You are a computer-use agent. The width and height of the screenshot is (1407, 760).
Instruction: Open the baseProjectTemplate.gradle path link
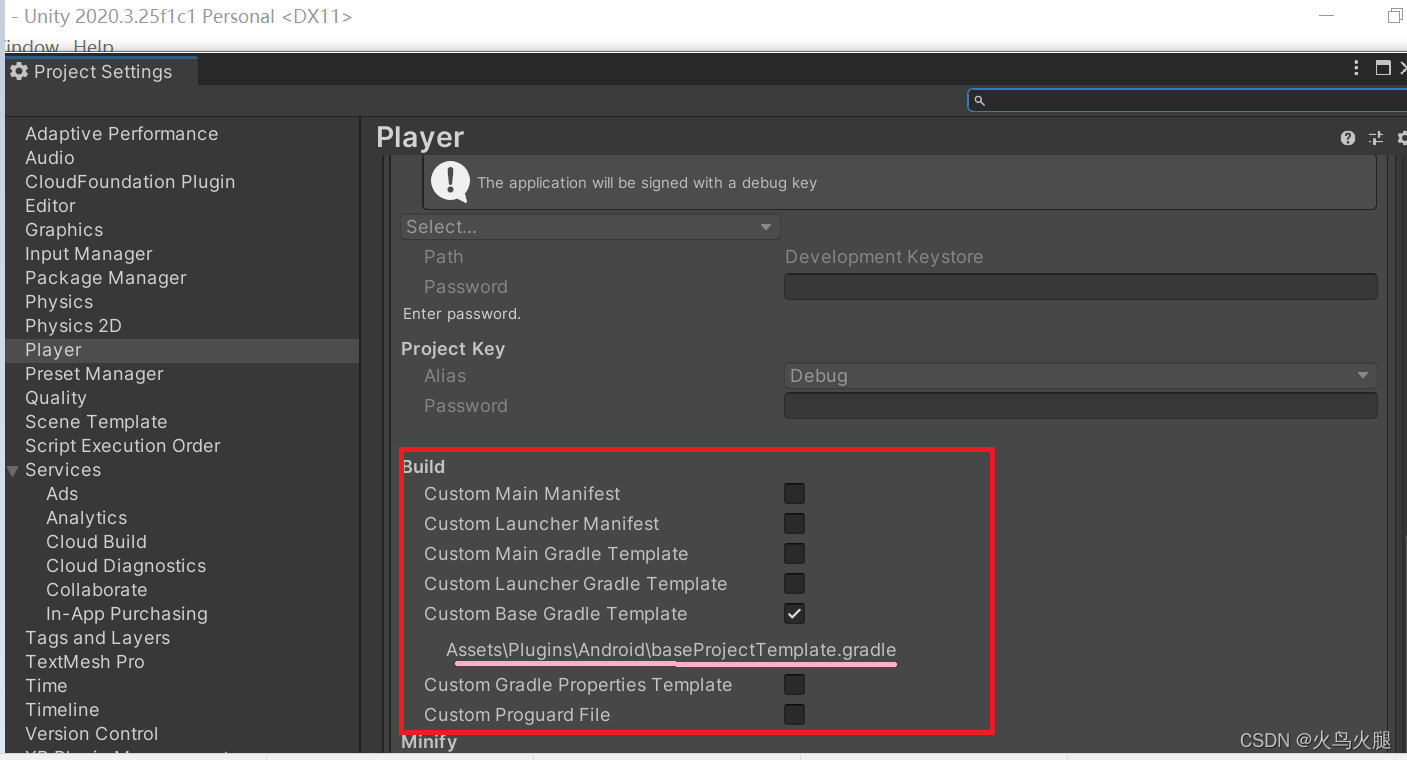(x=671, y=649)
